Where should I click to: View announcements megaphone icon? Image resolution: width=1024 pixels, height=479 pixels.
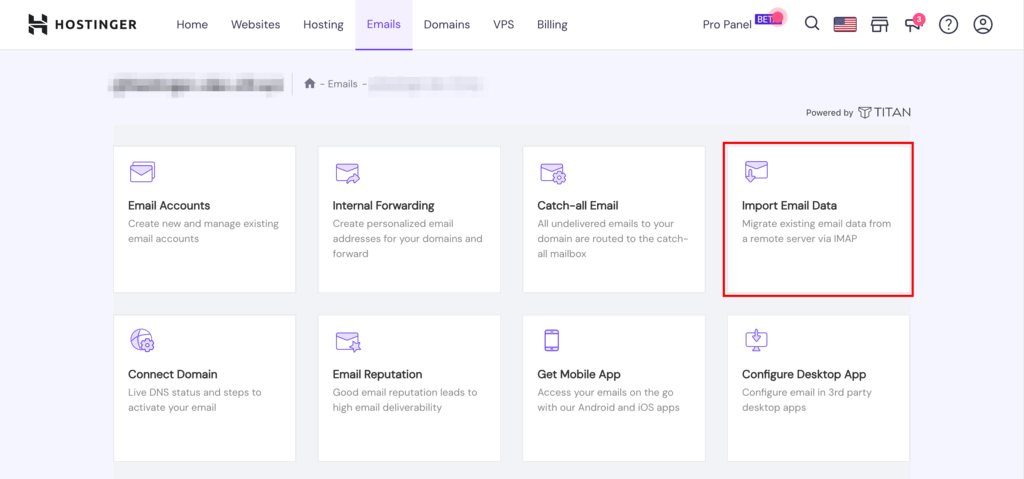[x=914, y=24]
